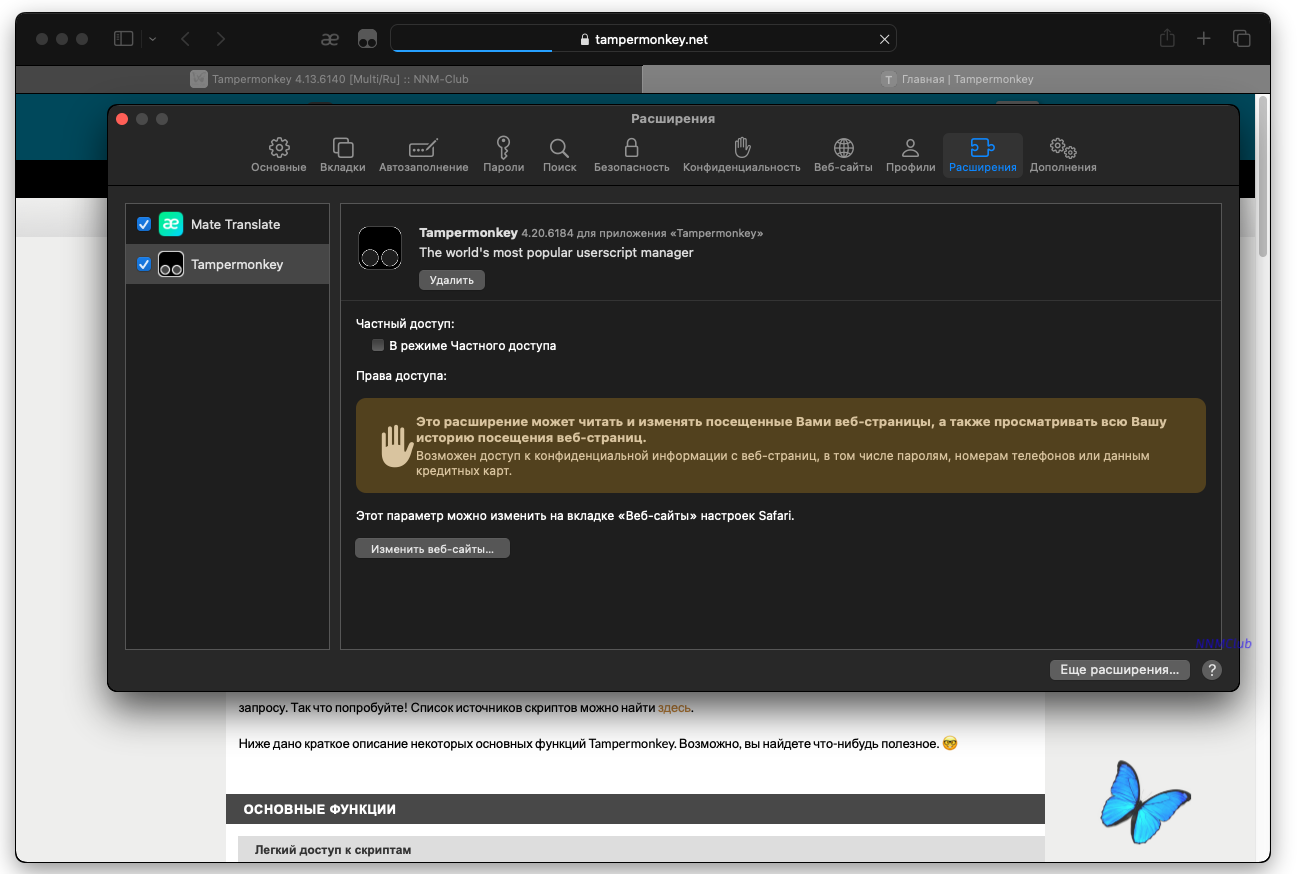
Task: Disable the Mate Translate extension checkbox
Action: [x=144, y=224]
